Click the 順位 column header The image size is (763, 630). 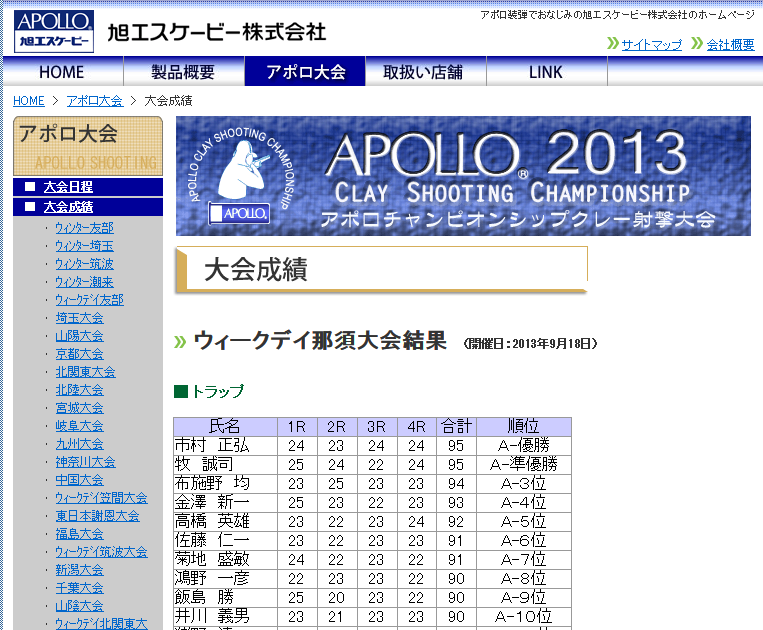(x=524, y=427)
